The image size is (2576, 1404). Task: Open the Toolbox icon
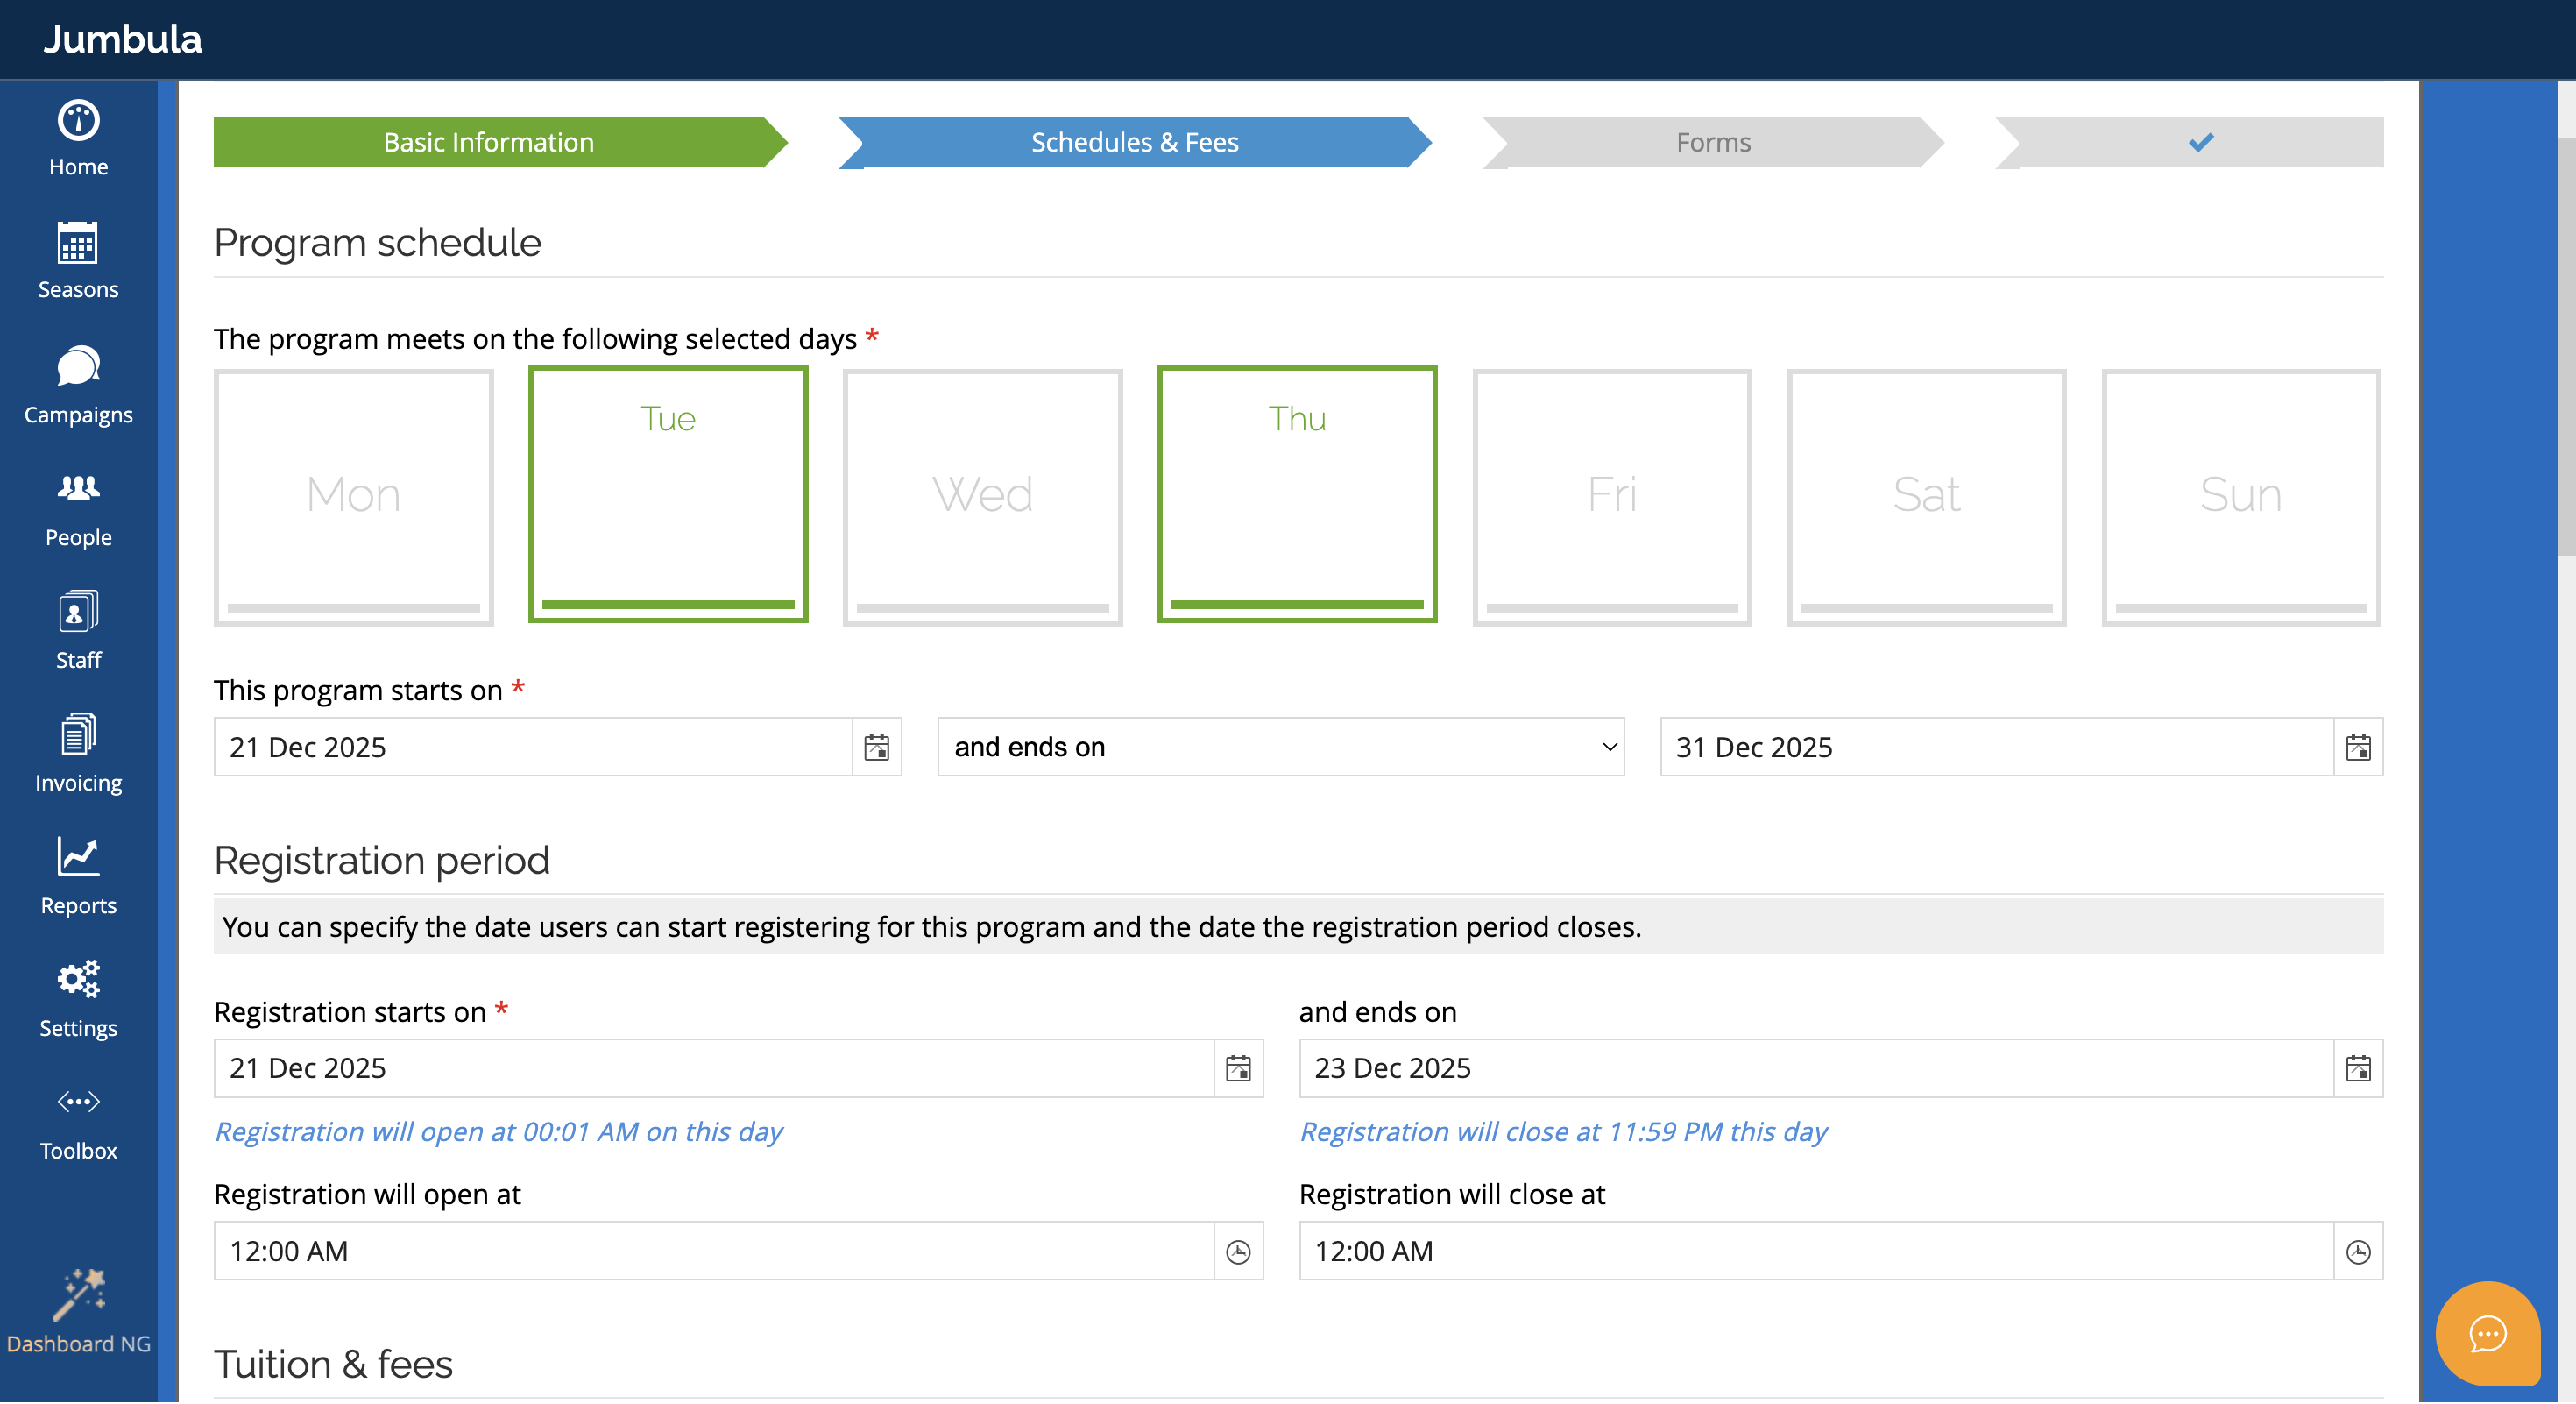[x=78, y=1102]
